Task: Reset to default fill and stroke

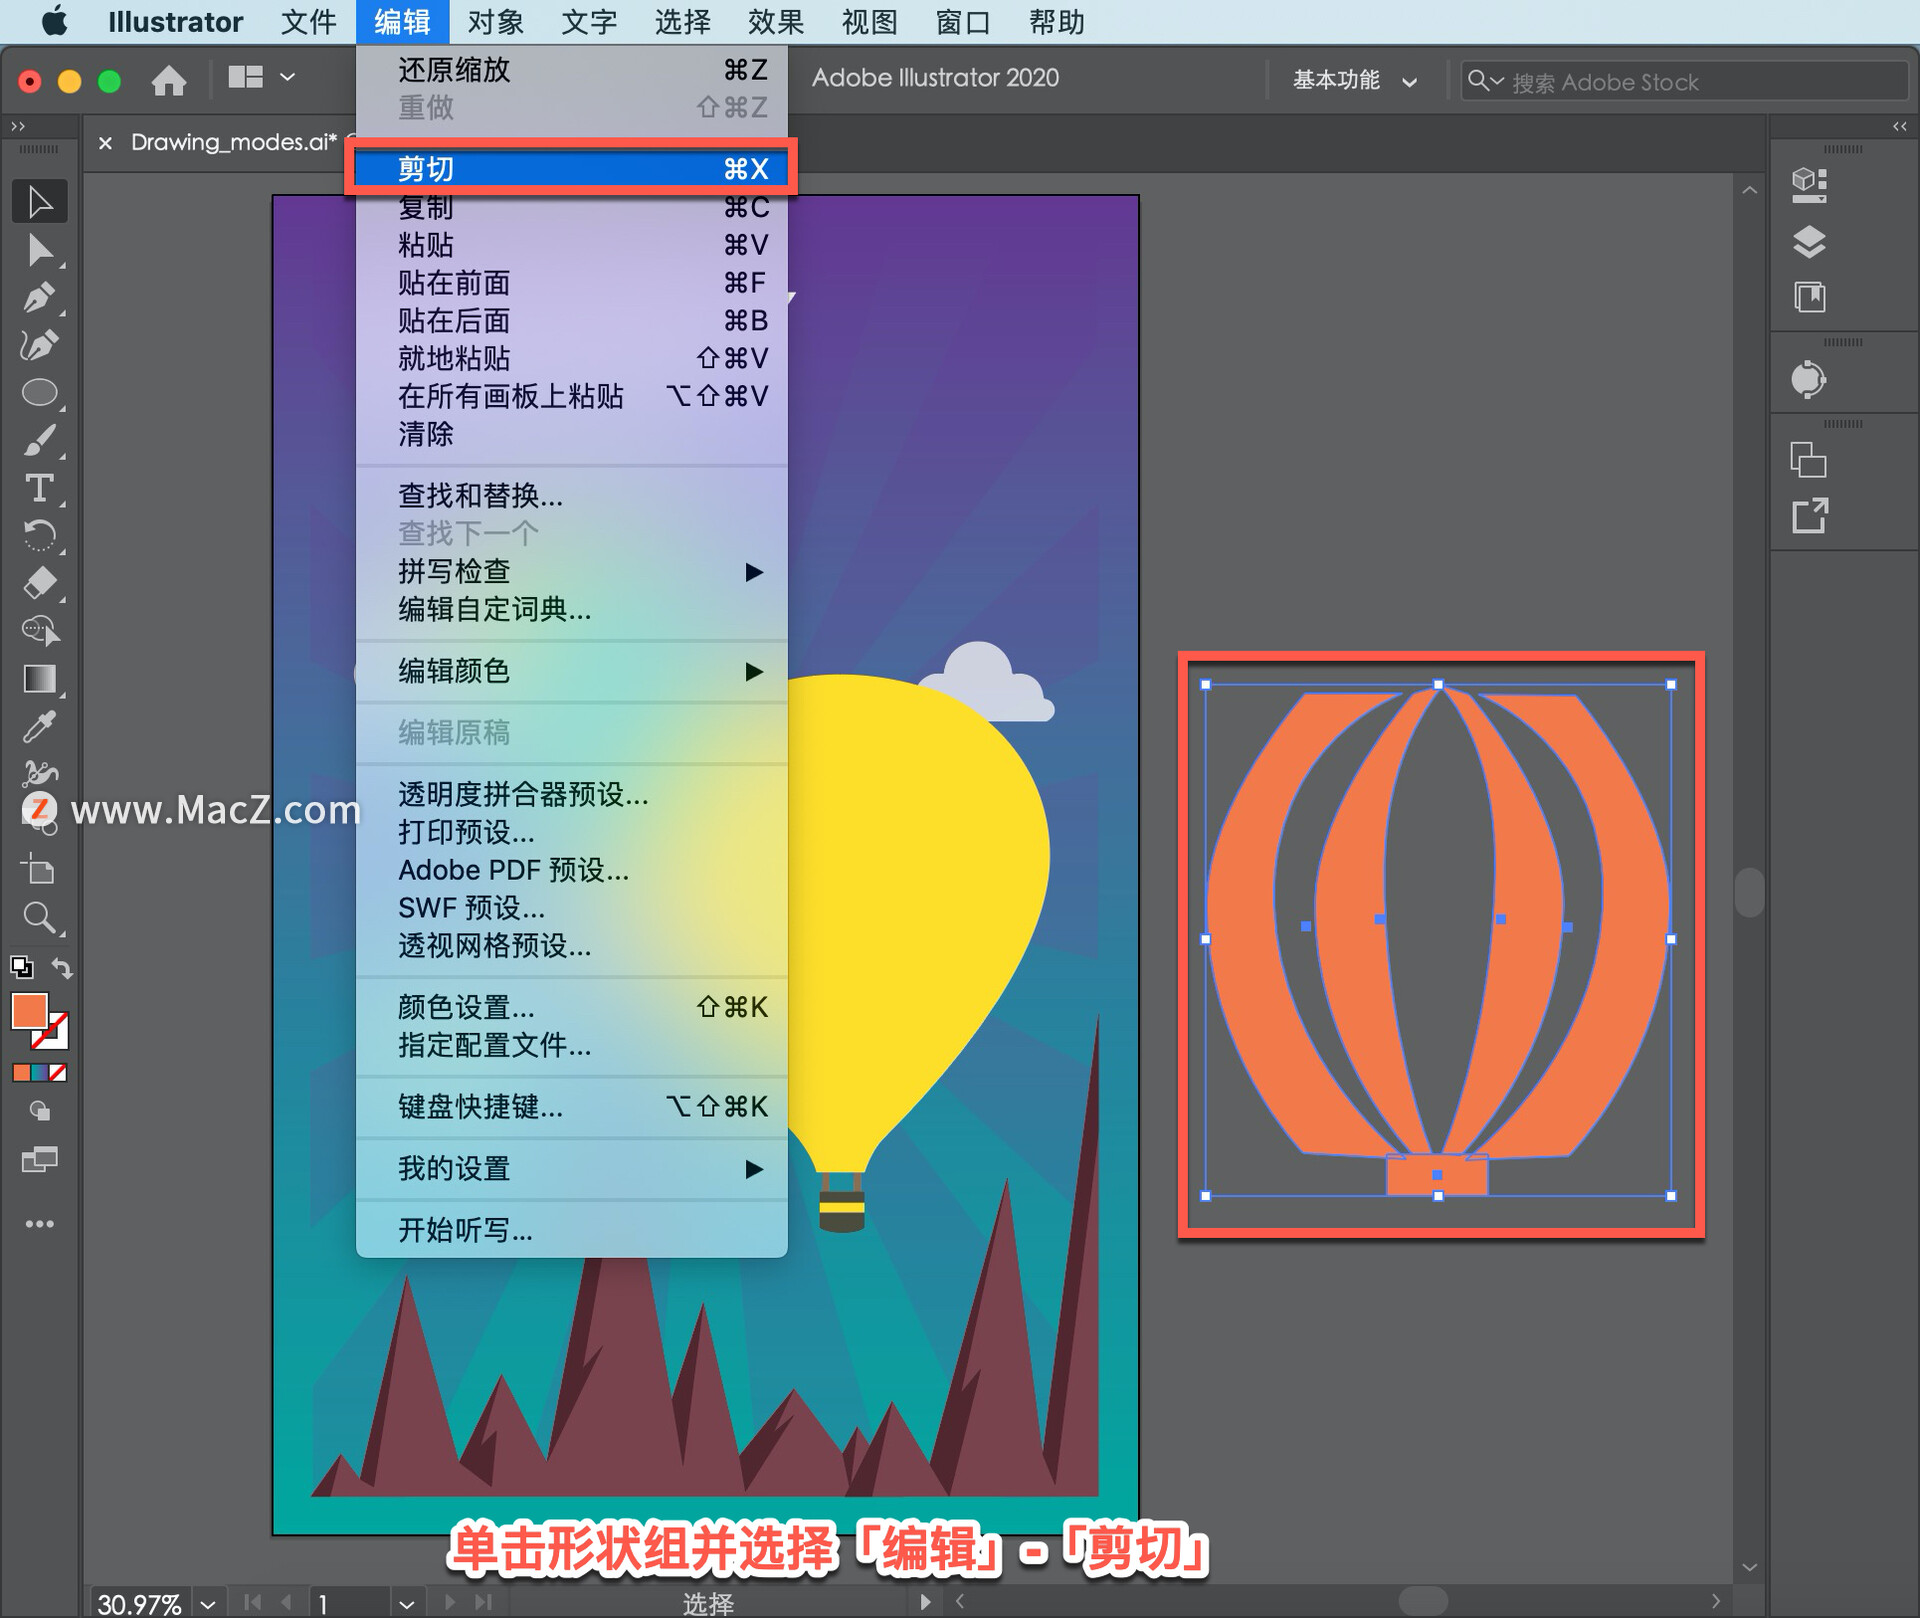Action: (x=21, y=967)
